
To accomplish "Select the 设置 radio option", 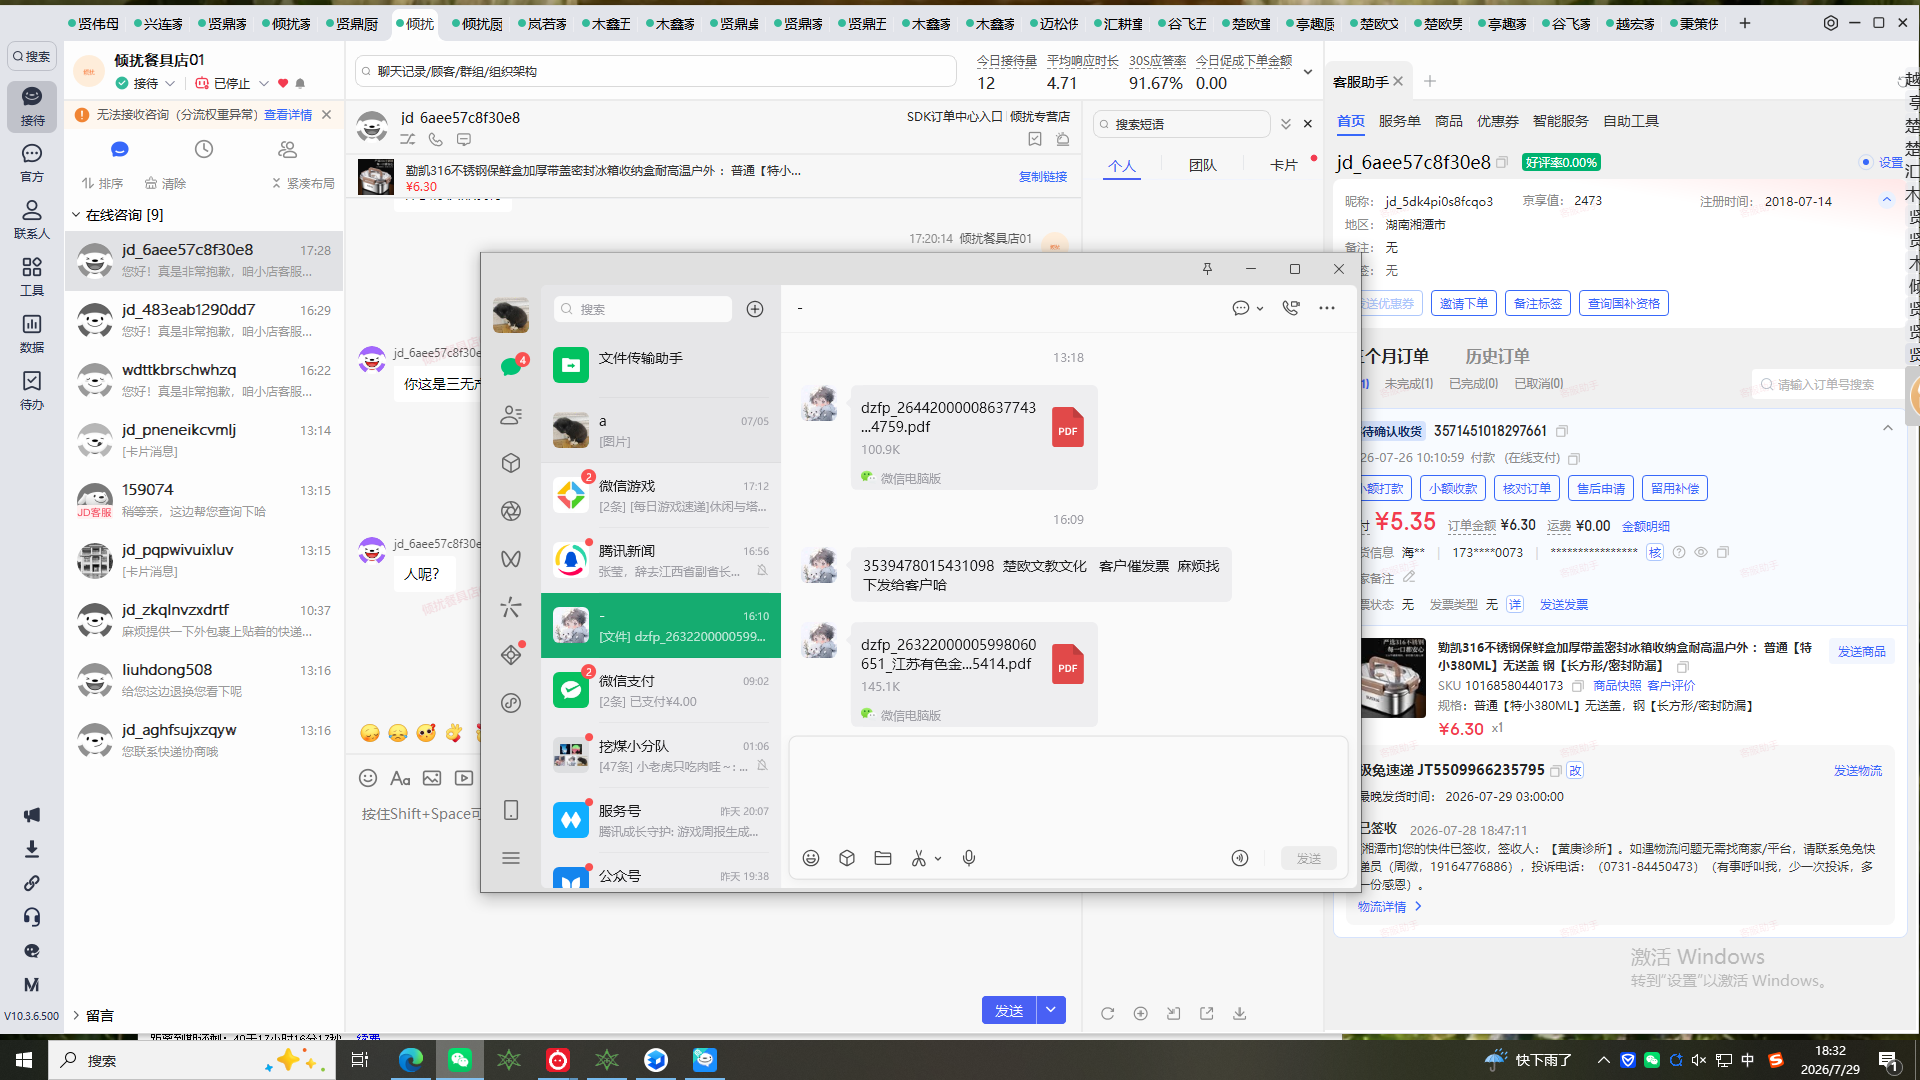I will [x=1866, y=162].
